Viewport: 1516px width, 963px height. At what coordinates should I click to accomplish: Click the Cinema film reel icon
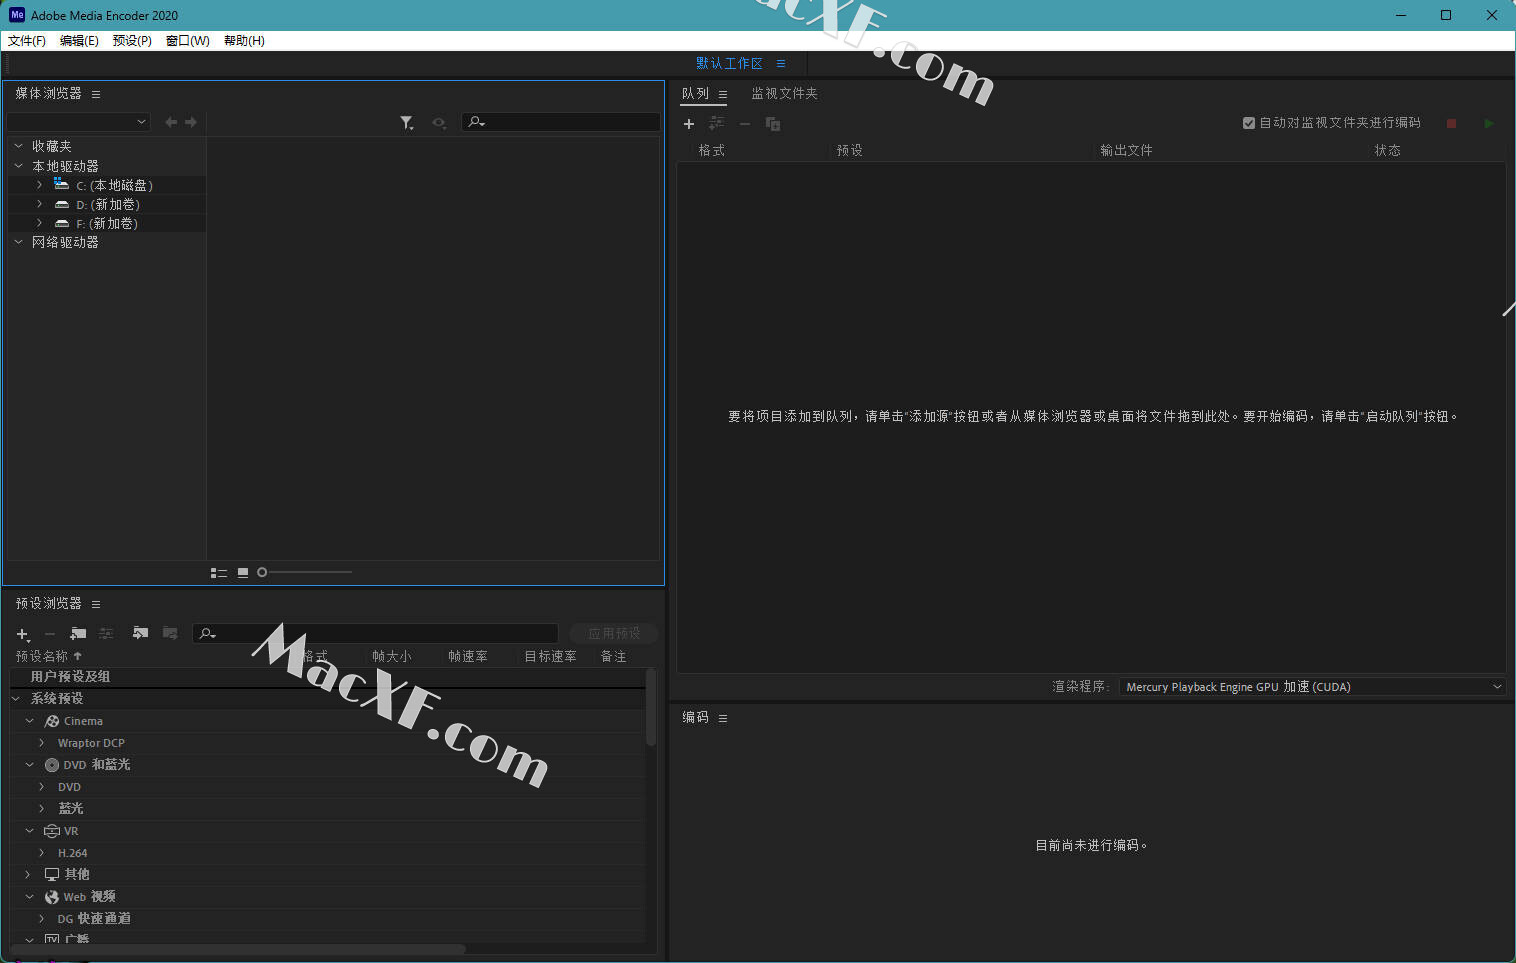point(52,721)
